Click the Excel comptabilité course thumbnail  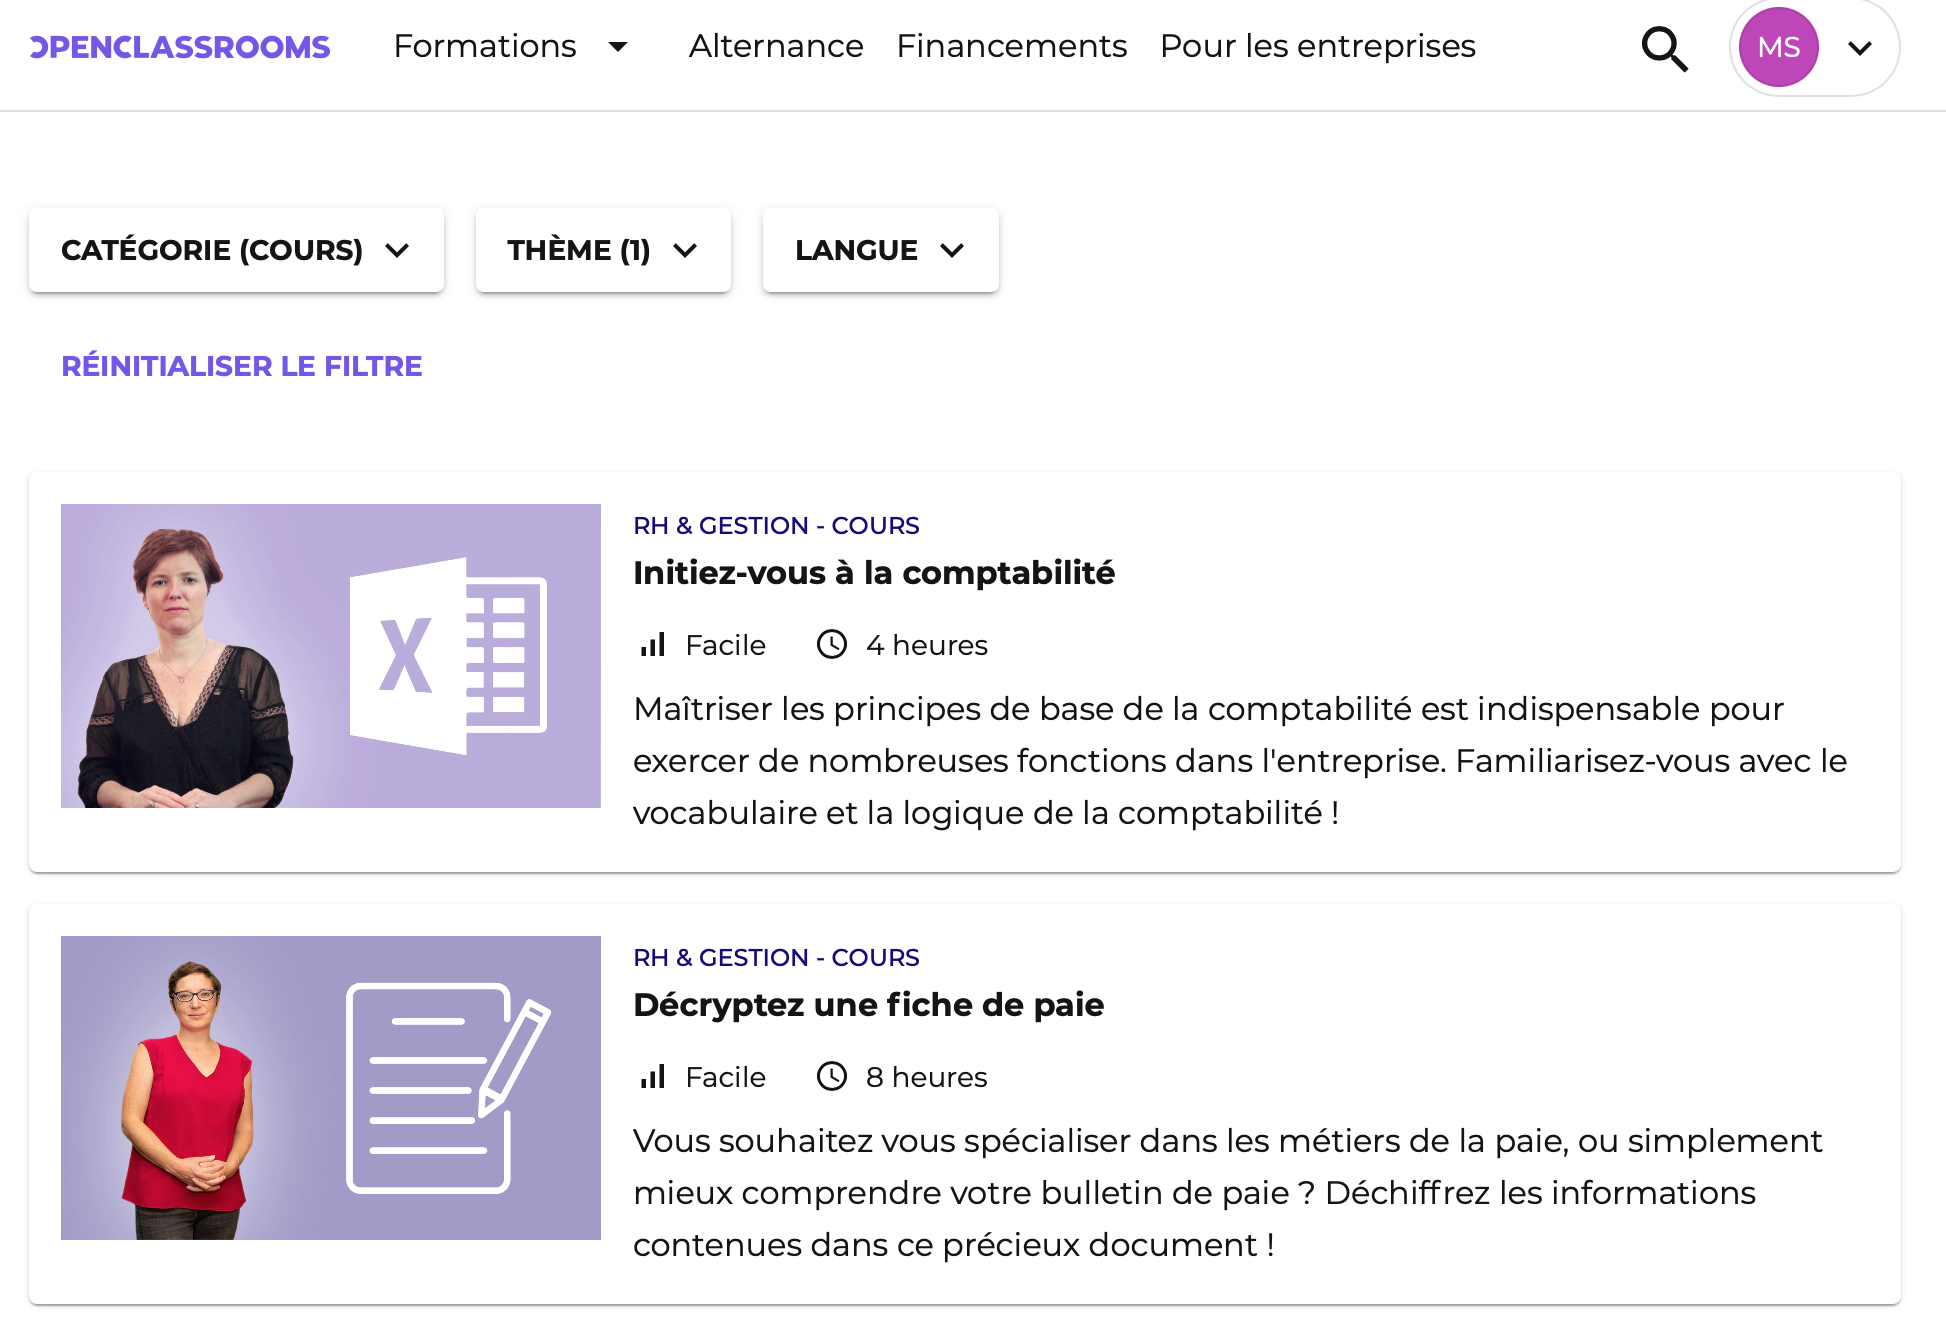point(330,656)
